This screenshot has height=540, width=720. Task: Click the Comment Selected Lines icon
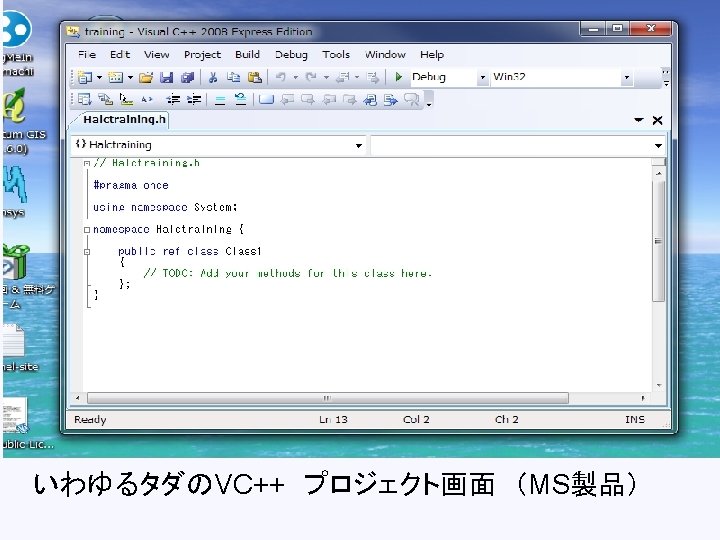tap(220, 100)
